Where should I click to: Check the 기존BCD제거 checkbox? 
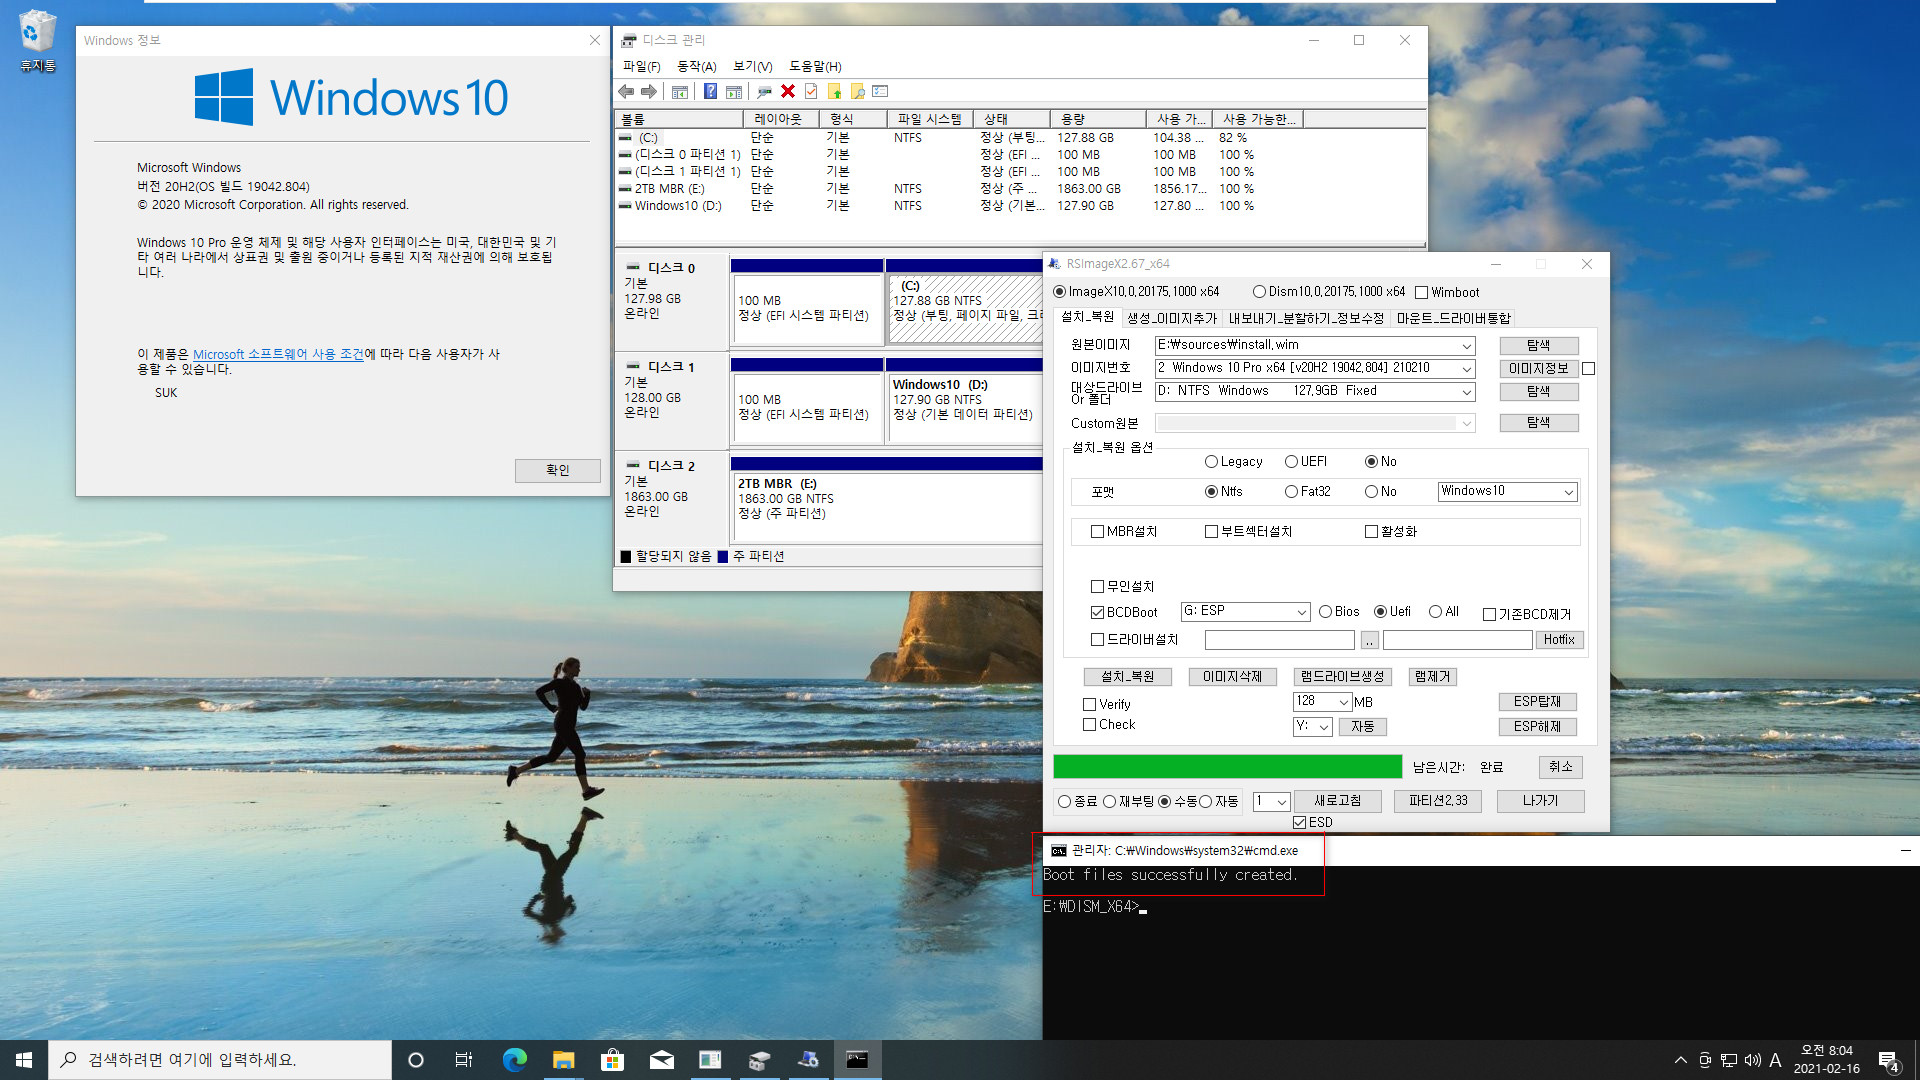tap(1489, 614)
